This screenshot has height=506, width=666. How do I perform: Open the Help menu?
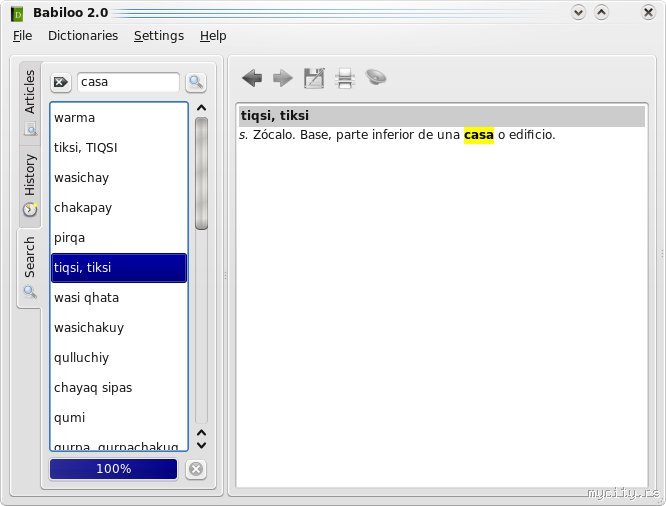213,36
